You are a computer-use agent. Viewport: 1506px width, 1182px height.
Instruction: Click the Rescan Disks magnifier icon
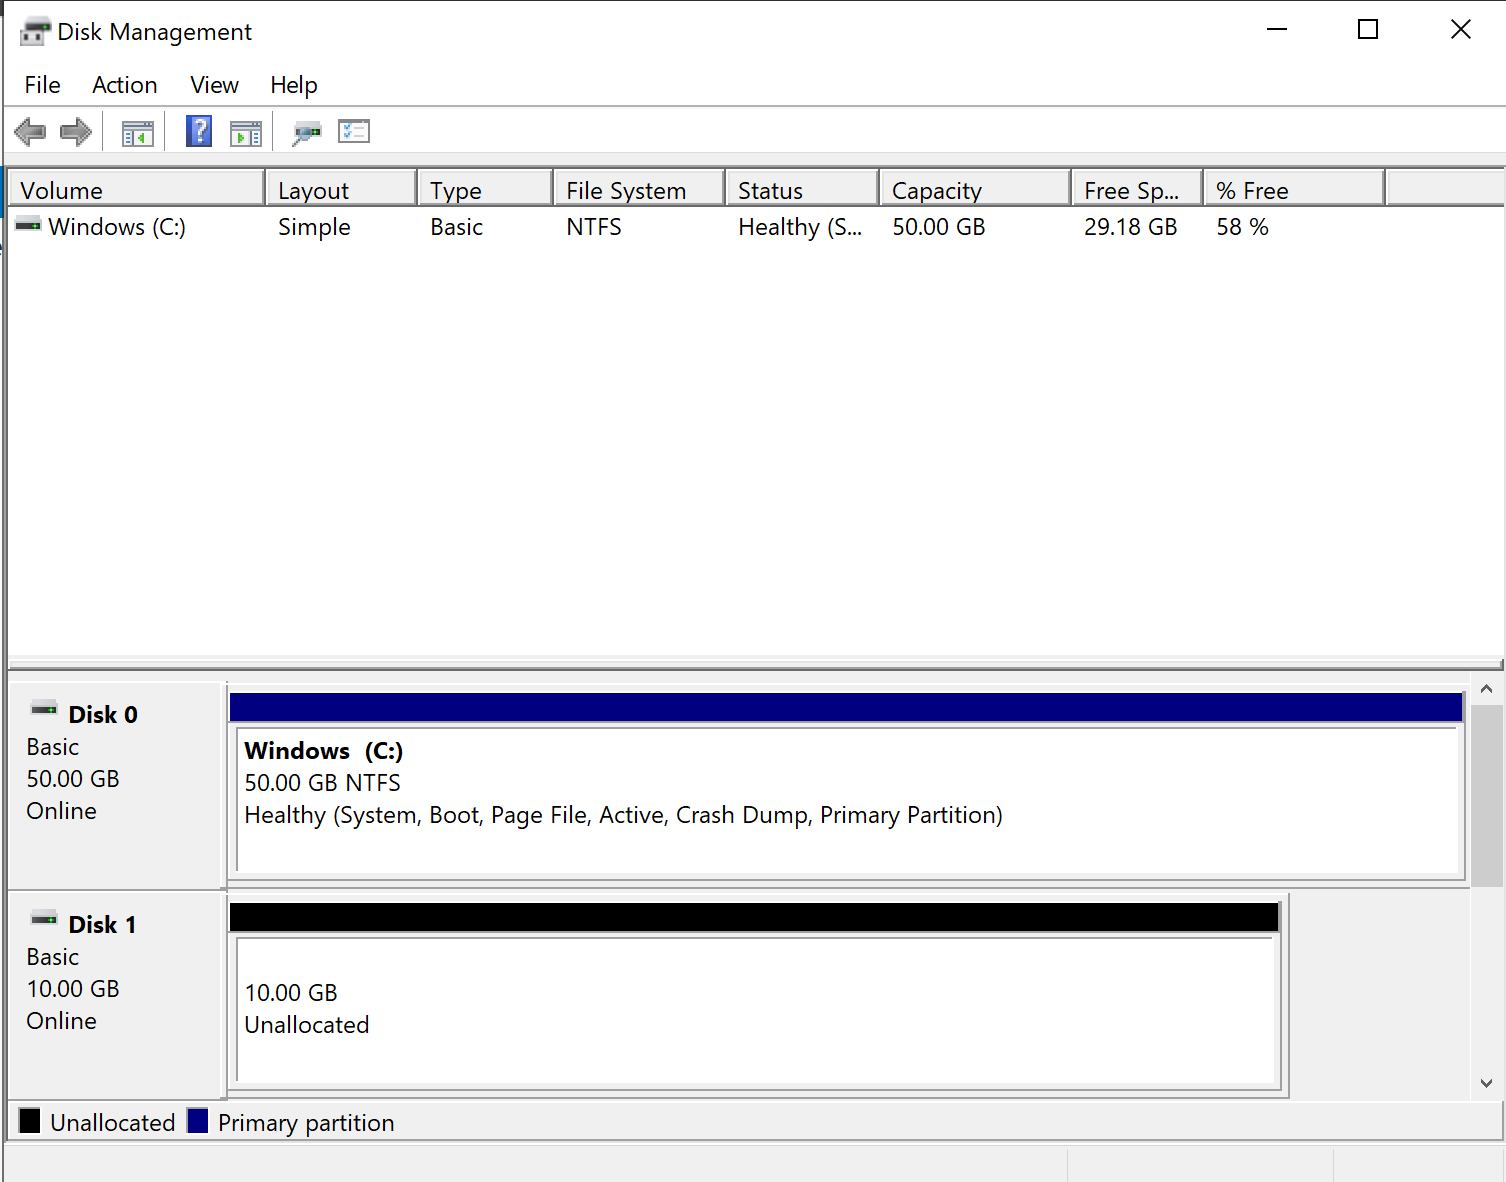pos(306,132)
